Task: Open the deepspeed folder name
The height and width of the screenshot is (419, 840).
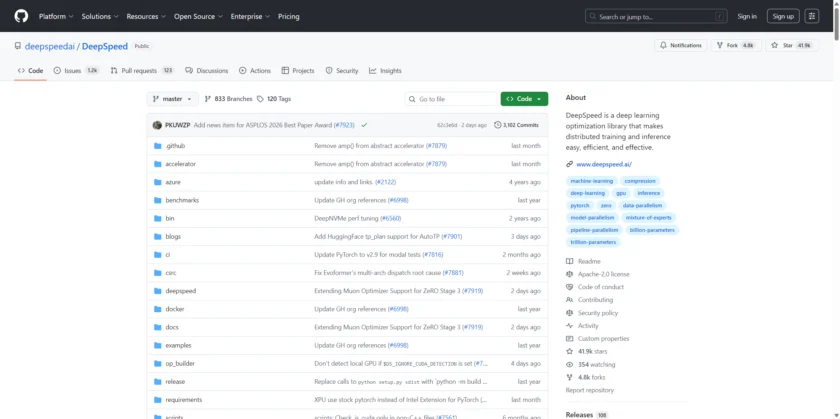Action: (x=181, y=291)
